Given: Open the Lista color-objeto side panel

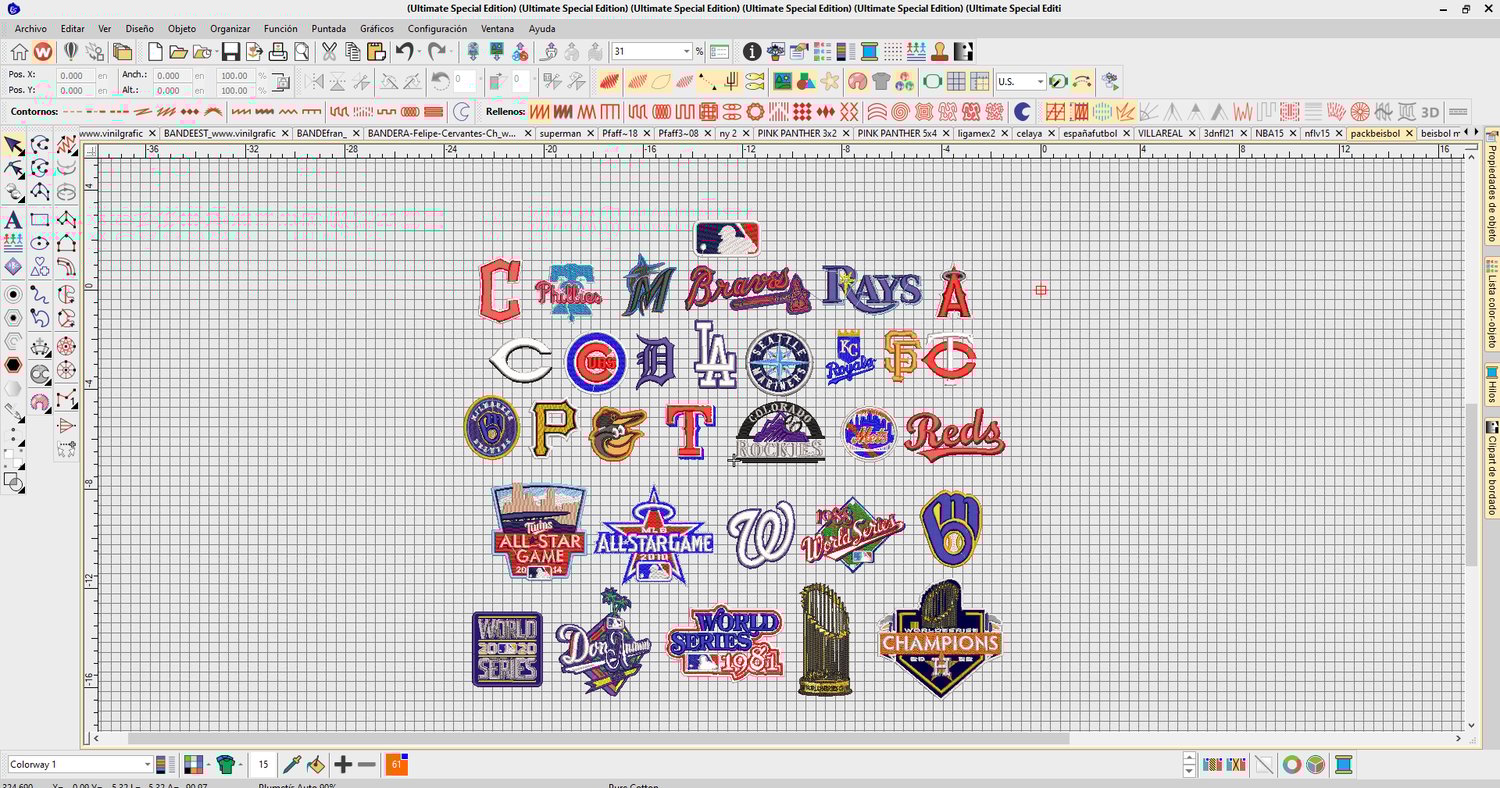Looking at the screenshot, I should click(x=1491, y=305).
